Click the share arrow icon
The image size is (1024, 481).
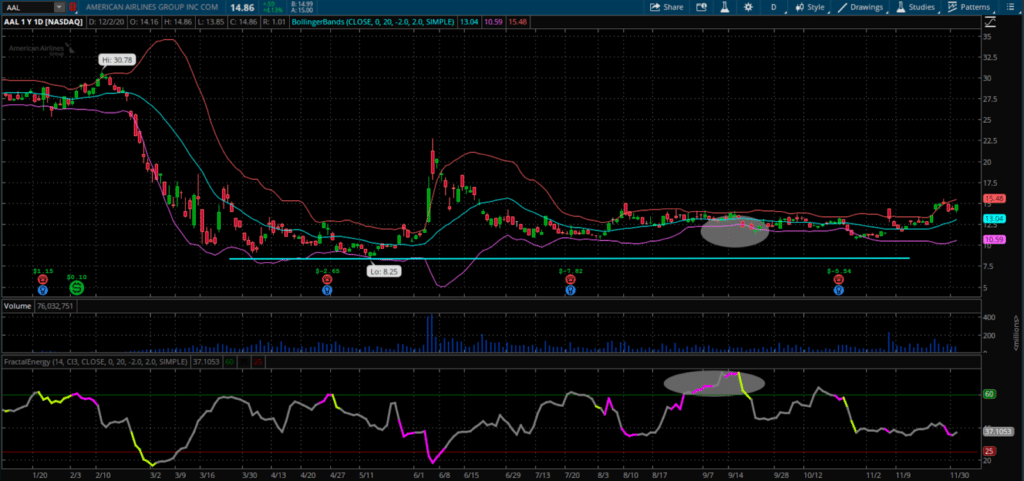click(x=655, y=7)
